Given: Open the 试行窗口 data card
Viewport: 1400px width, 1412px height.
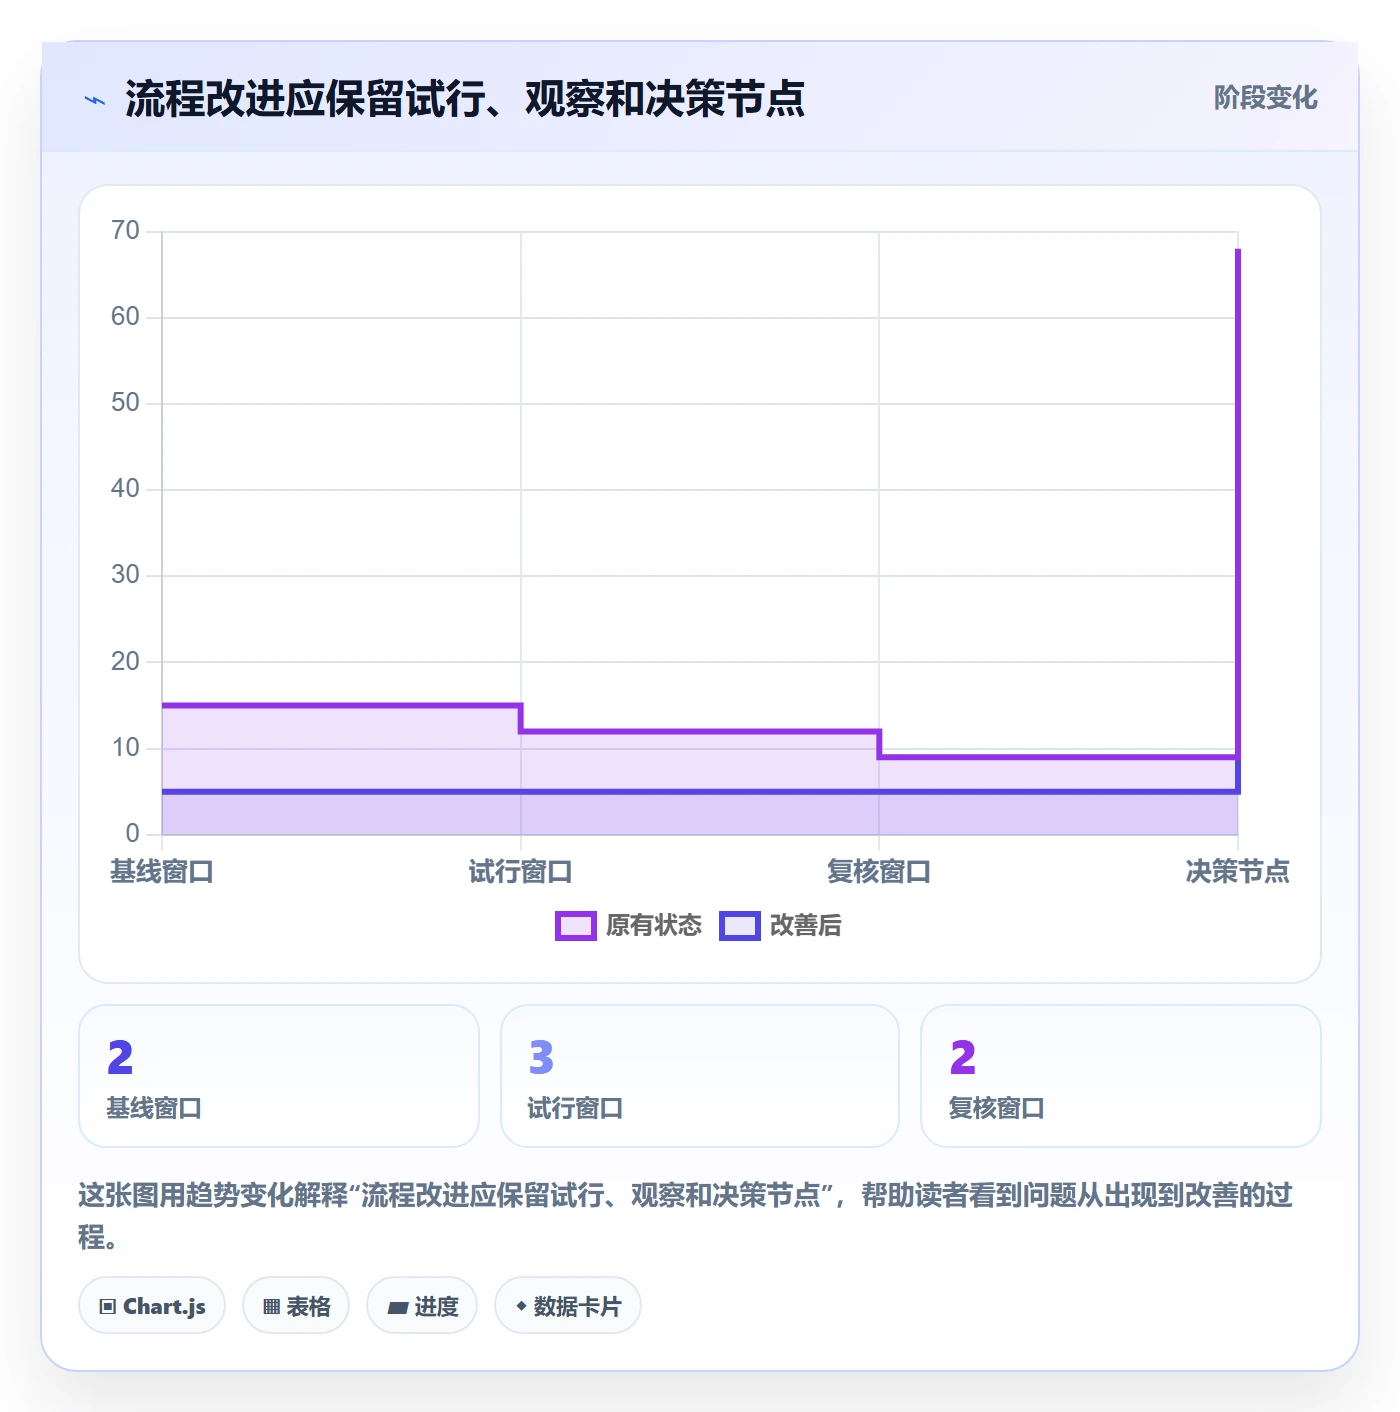Looking at the screenshot, I should [700, 1076].
